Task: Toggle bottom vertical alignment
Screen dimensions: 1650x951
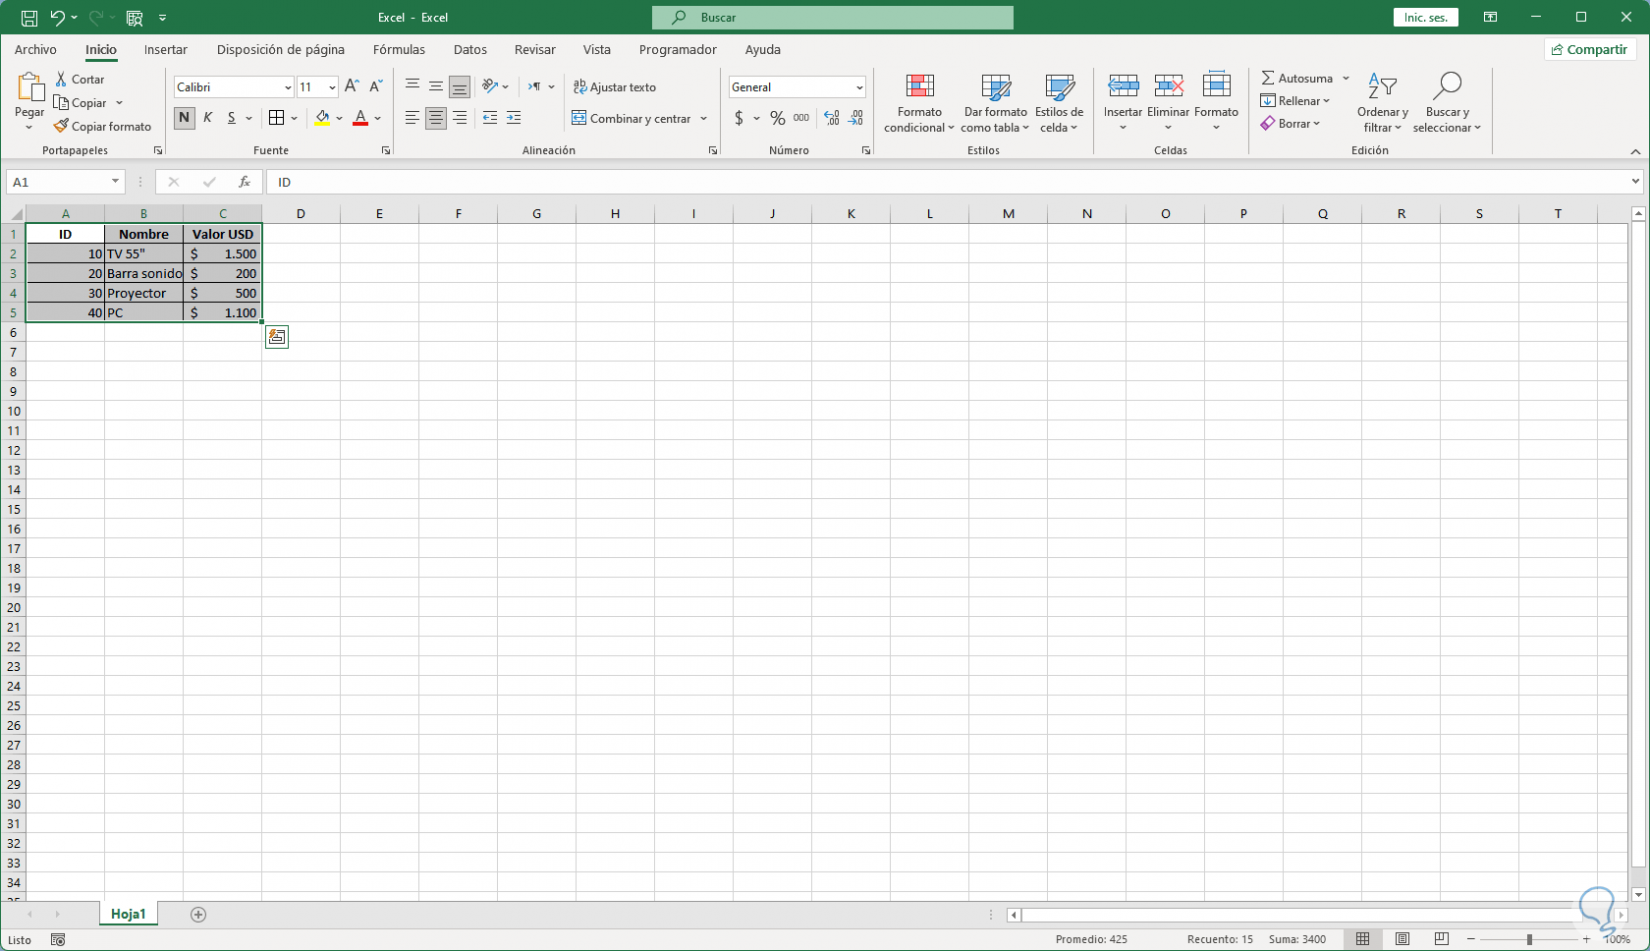Action: coord(460,87)
